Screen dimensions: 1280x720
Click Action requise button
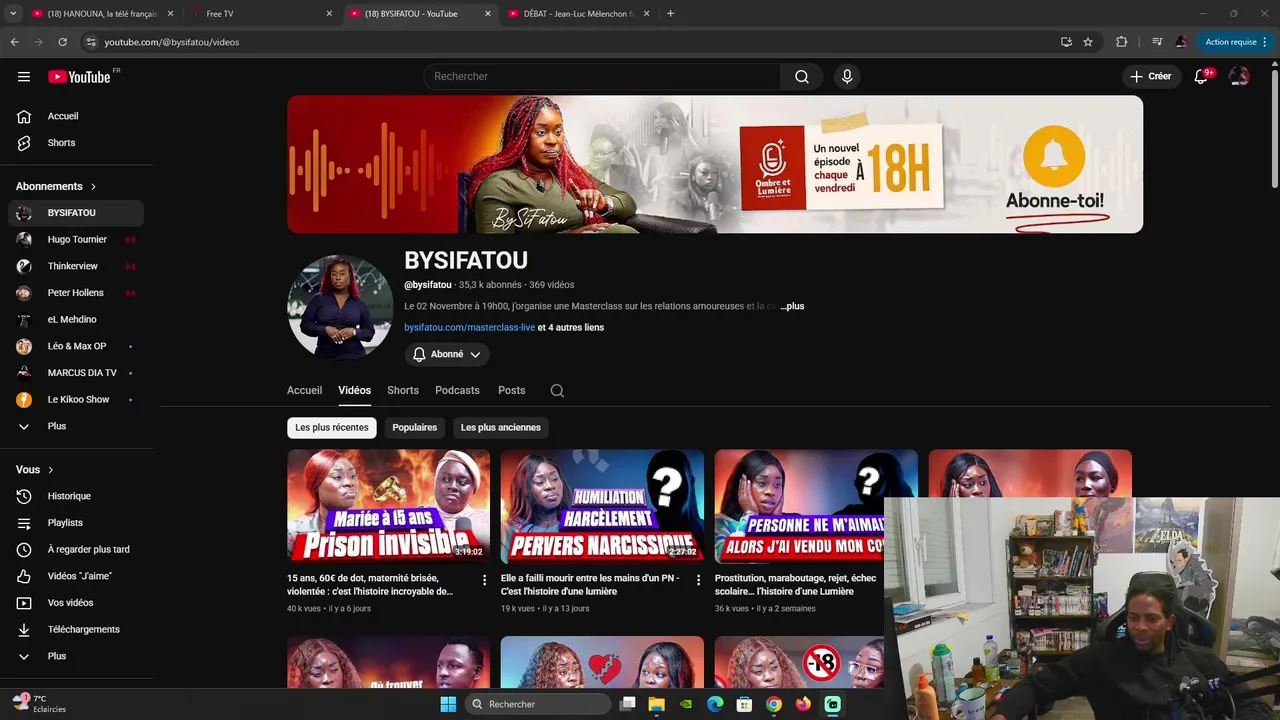pos(1236,42)
